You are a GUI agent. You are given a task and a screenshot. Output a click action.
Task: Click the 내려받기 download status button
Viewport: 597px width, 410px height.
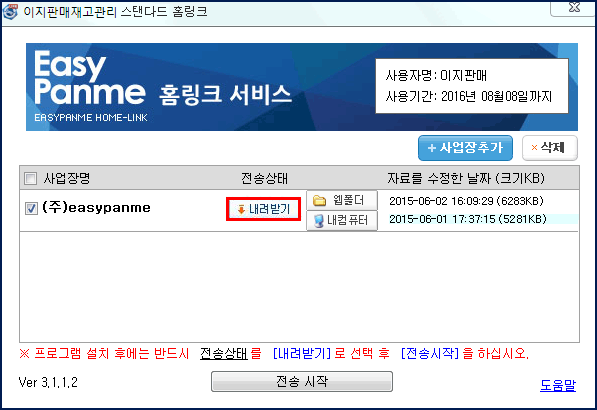tap(263, 209)
